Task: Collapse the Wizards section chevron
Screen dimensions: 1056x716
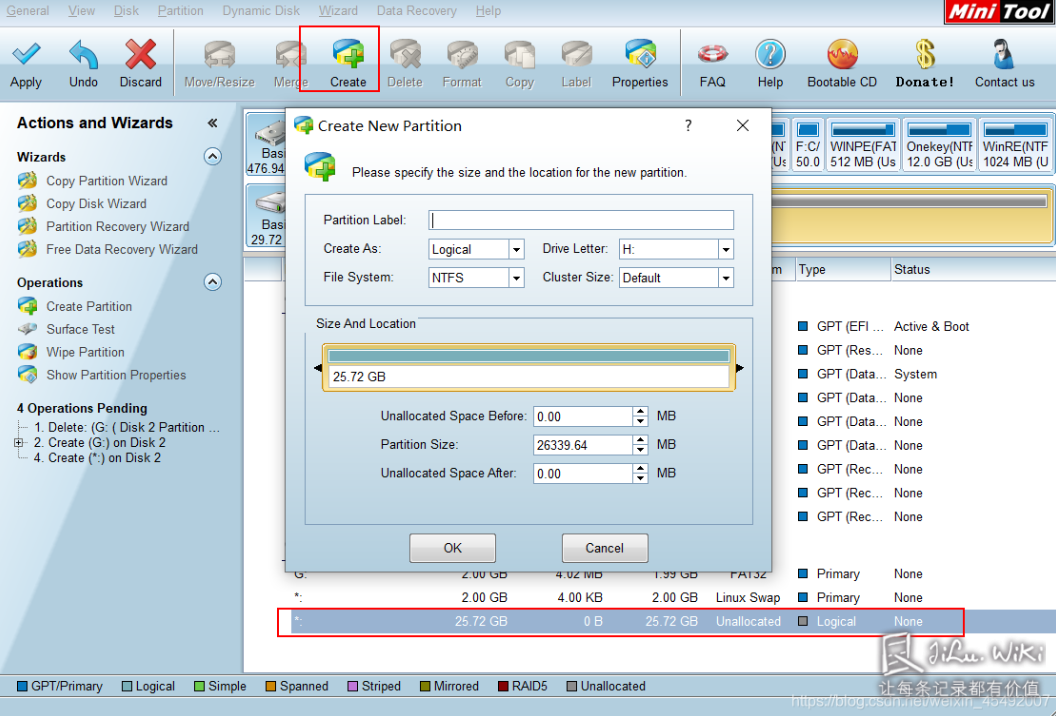Action: [212, 156]
